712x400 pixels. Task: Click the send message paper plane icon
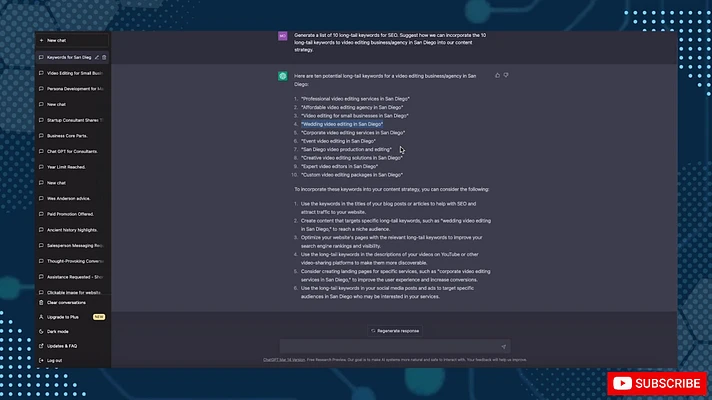tap(503, 347)
